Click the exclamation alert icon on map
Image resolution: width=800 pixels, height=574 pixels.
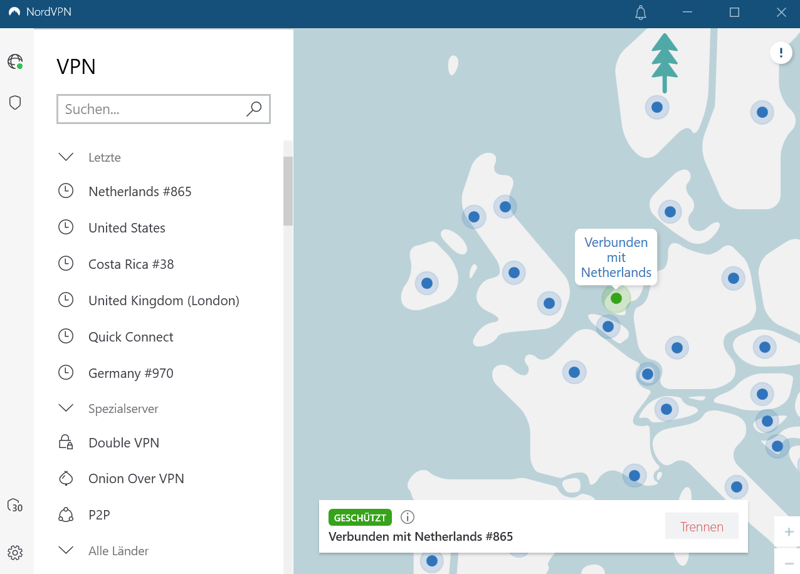click(x=781, y=53)
